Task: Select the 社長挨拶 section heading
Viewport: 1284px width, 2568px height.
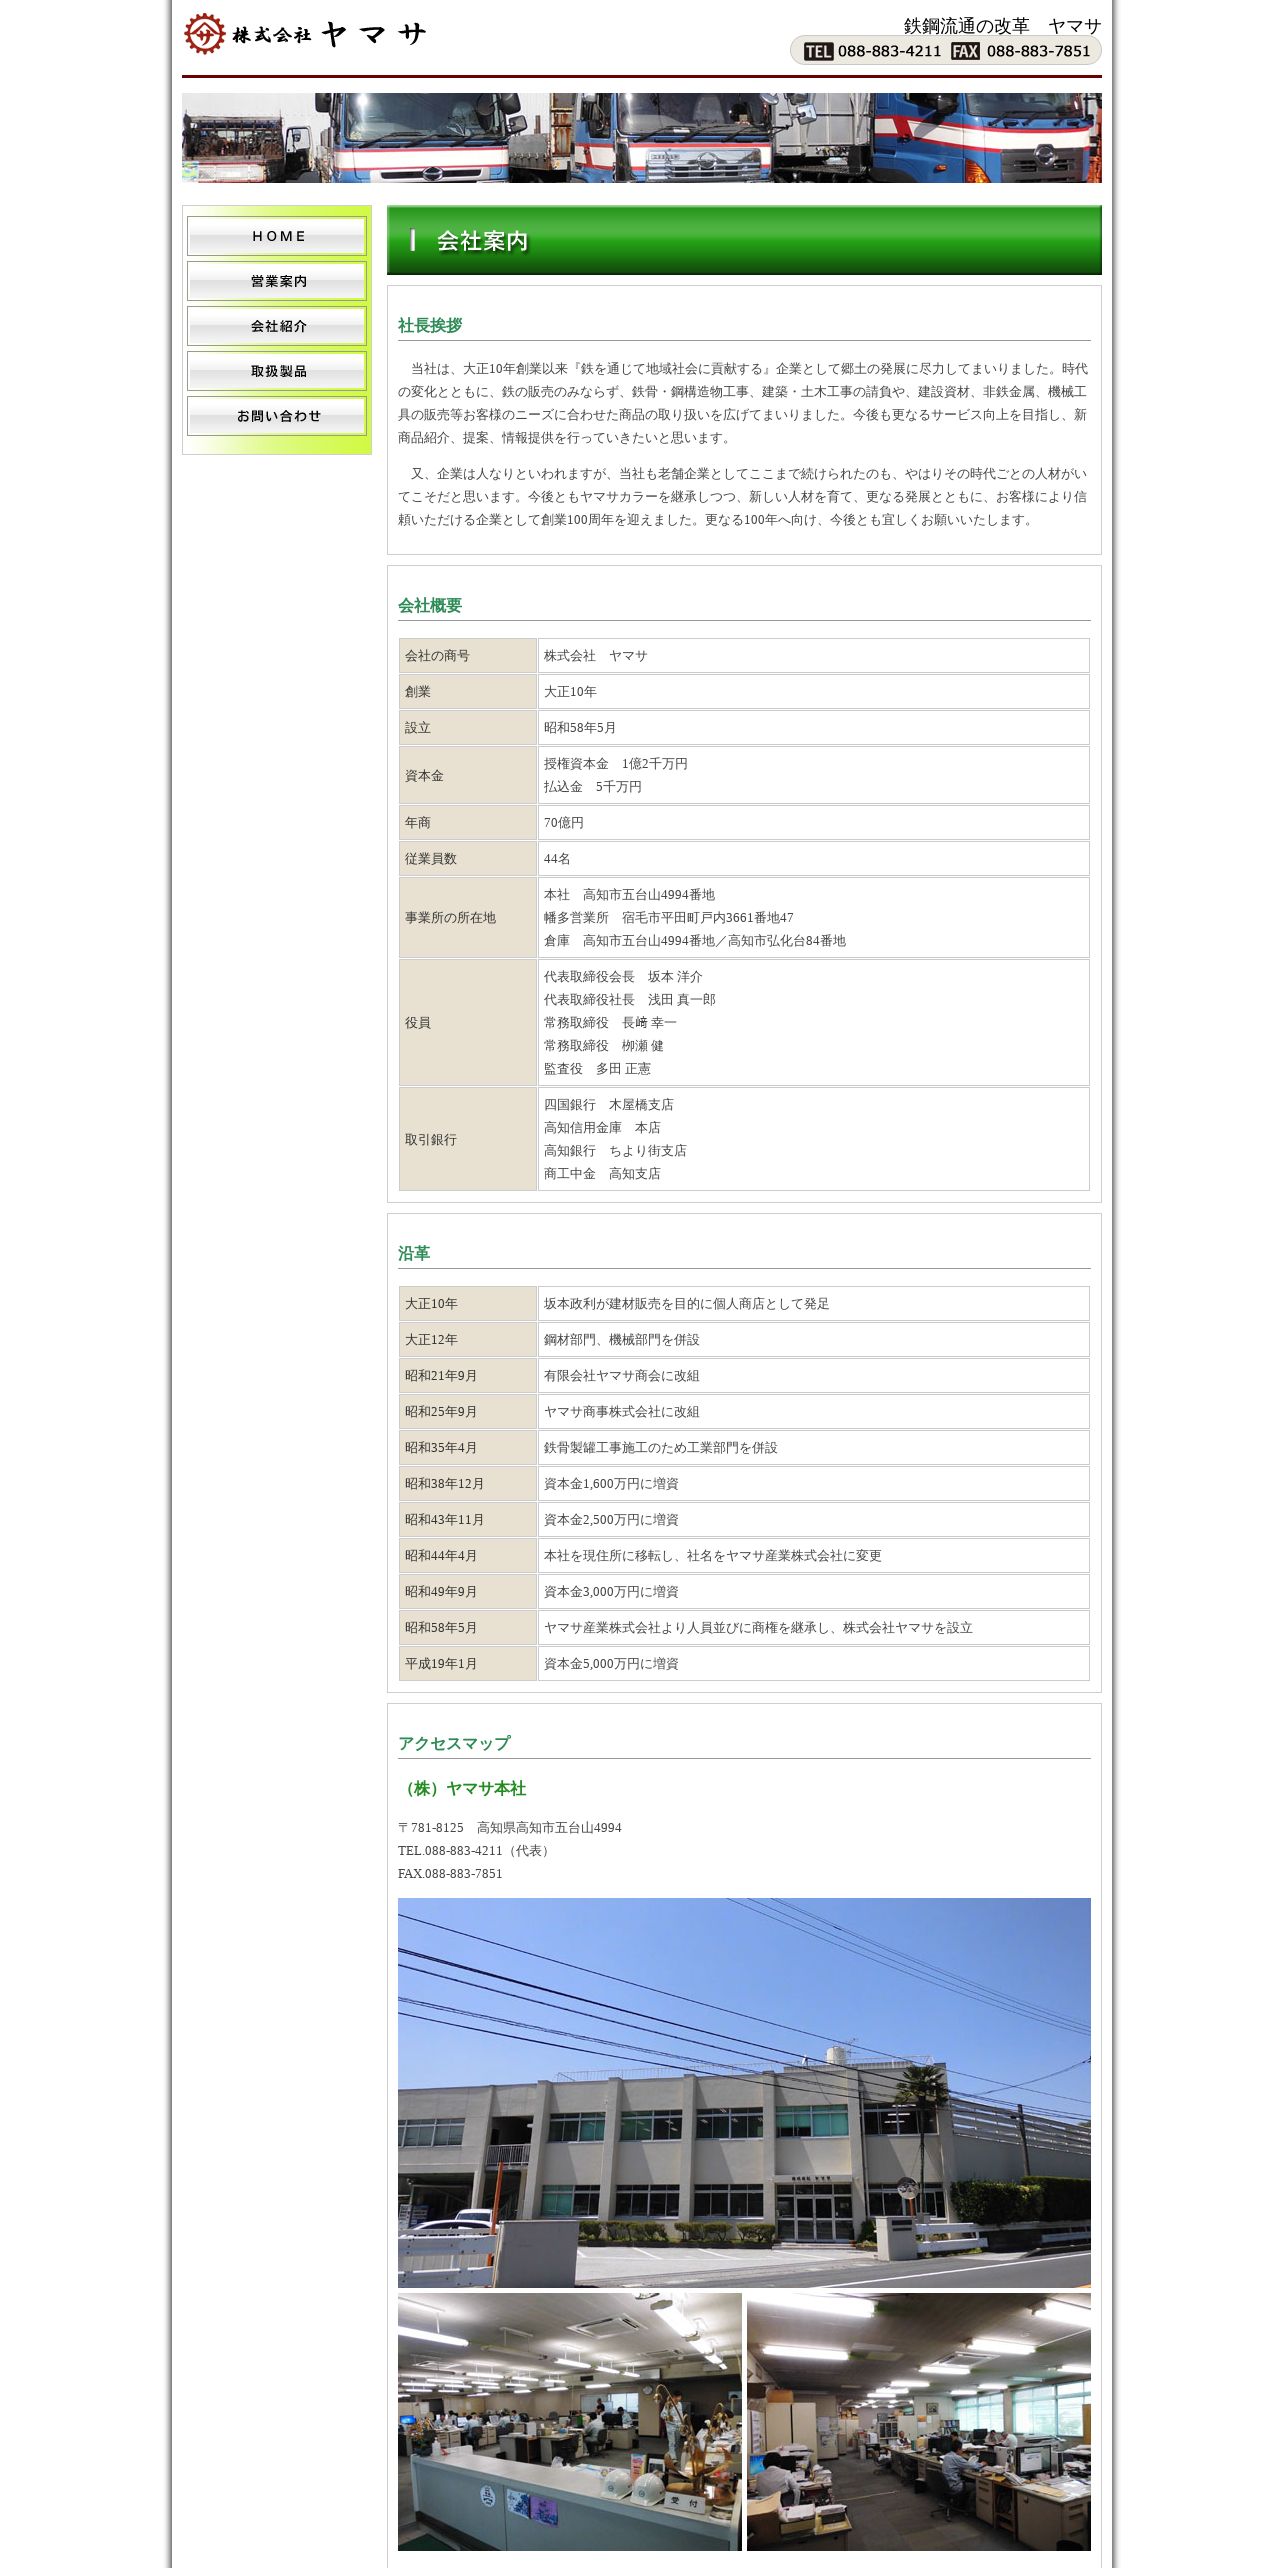Action: [430, 325]
